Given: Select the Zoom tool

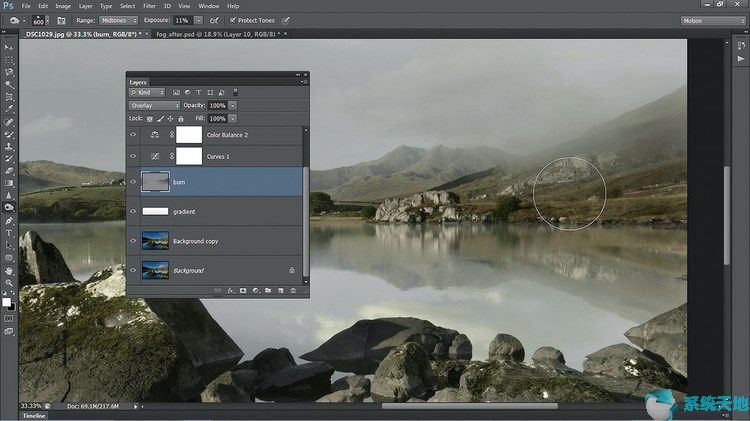Looking at the screenshot, I should coord(9,283).
